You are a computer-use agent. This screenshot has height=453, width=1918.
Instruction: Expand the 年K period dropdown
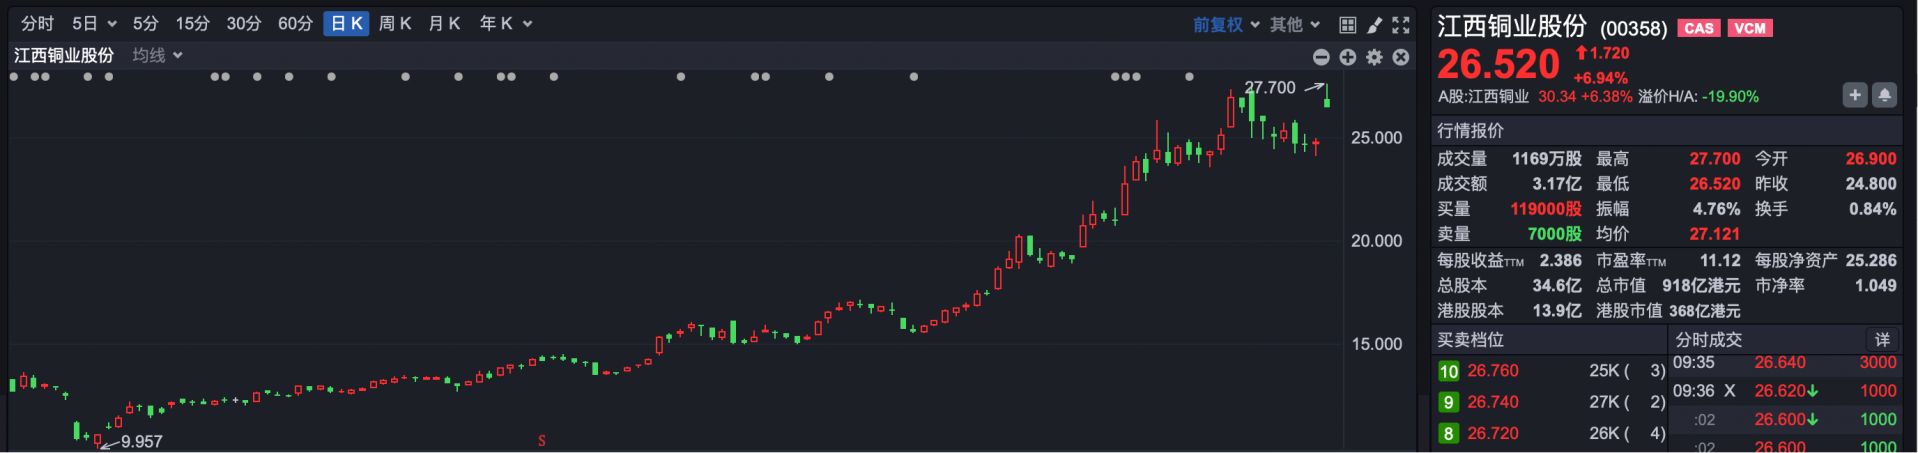tap(505, 24)
